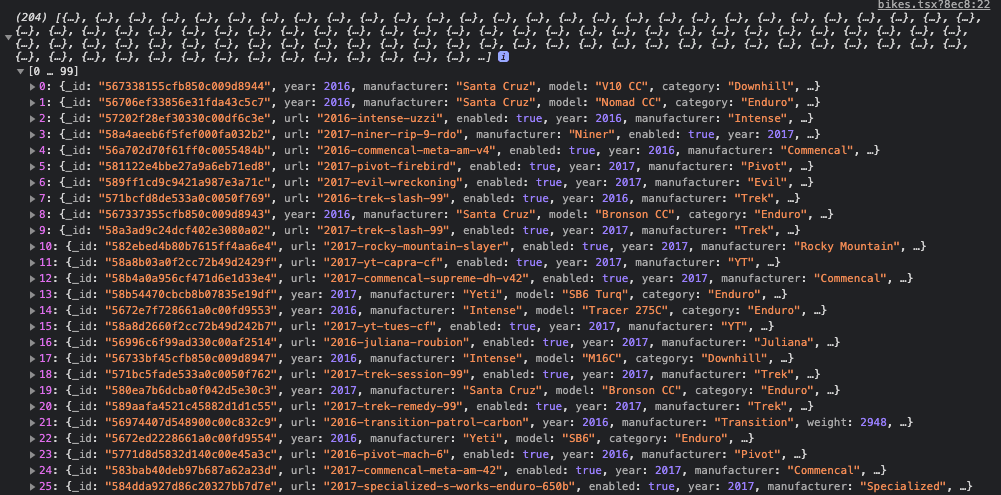Expand object at index 0 (V10 CC)
1001x495 pixels.
click(33, 86)
